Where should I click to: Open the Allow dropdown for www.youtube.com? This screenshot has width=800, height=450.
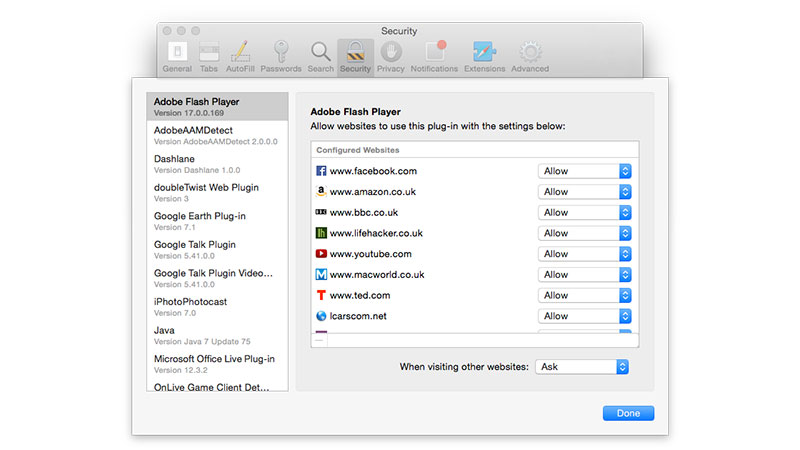pyautogui.click(x=585, y=254)
